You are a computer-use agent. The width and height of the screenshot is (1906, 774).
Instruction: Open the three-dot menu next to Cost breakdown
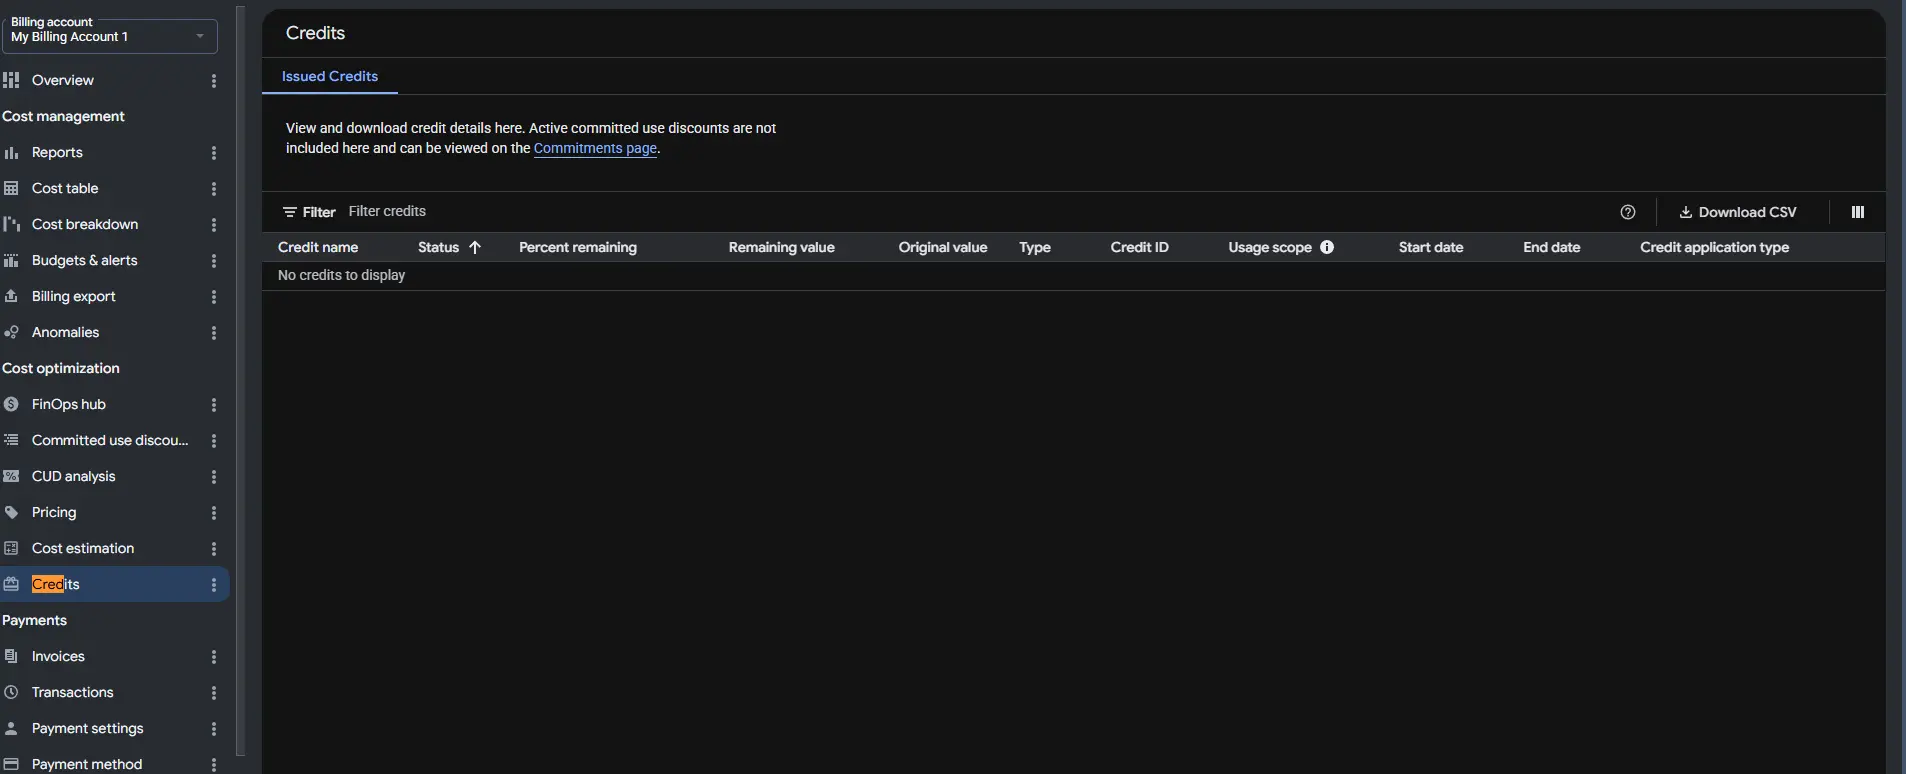pyautogui.click(x=213, y=225)
